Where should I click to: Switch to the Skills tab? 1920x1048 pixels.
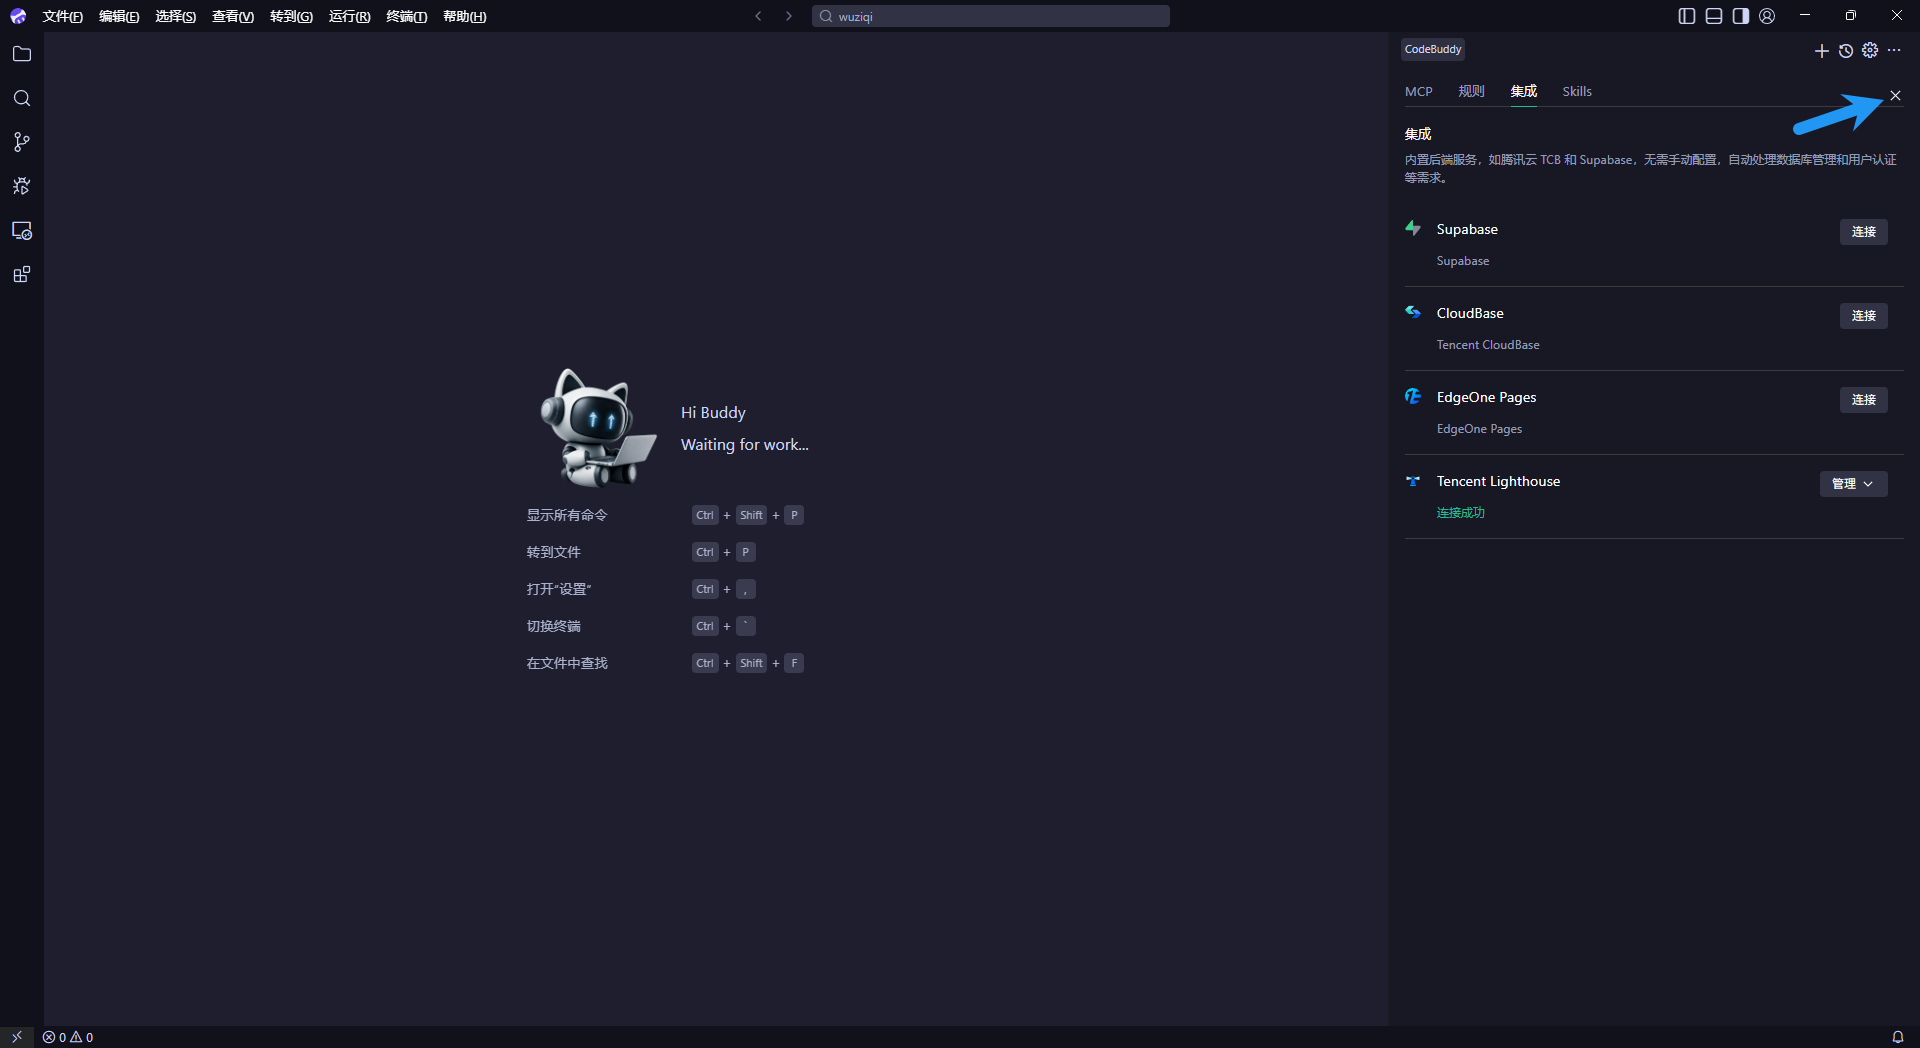pyautogui.click(x=1577, y=91)
